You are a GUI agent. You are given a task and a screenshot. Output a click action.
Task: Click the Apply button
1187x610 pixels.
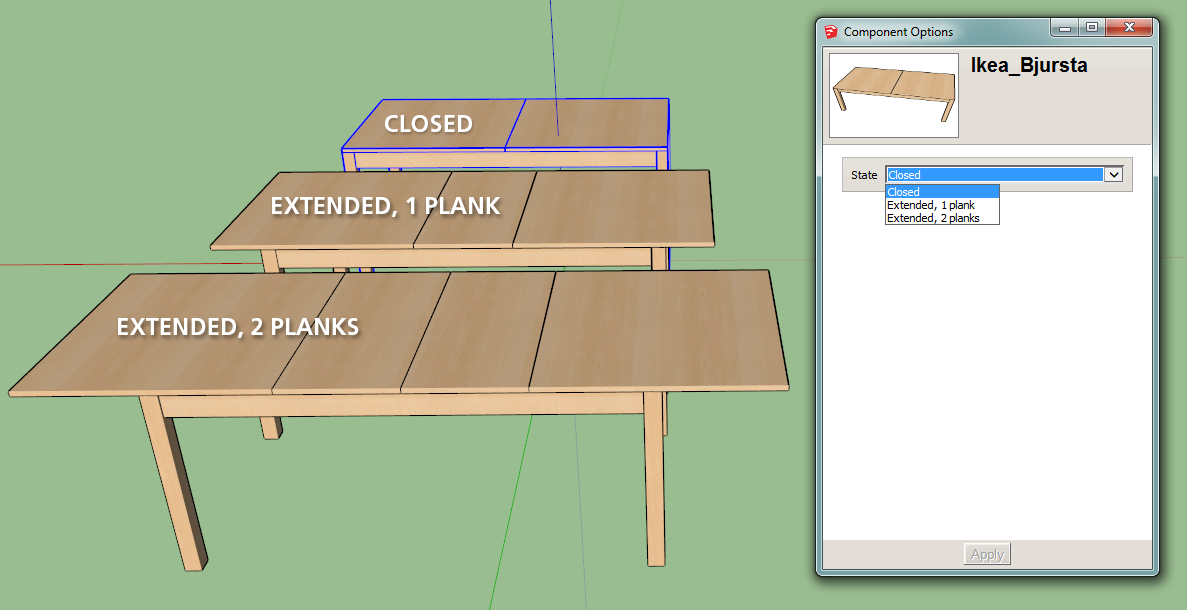[x=987, y=554]
